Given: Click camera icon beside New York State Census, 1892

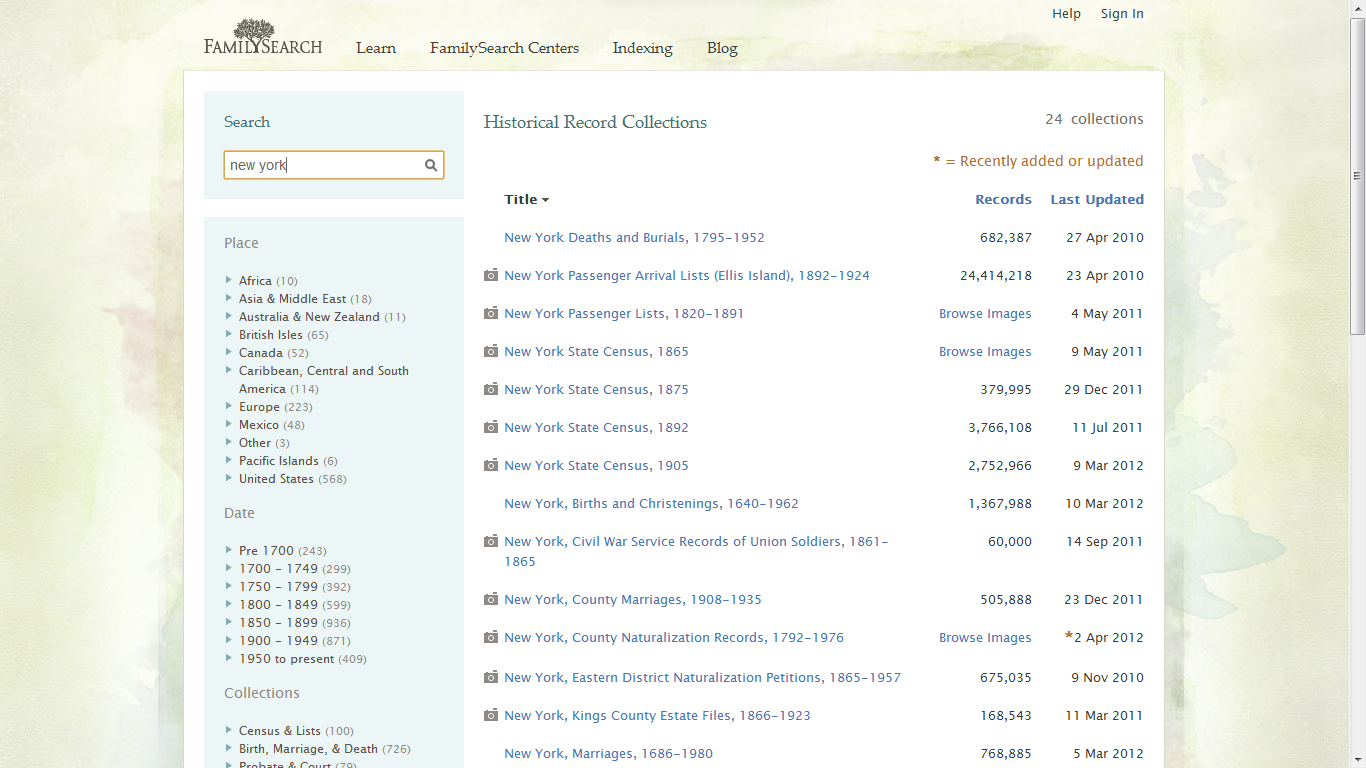Looking at the screenshot, I should pos(491,427).
